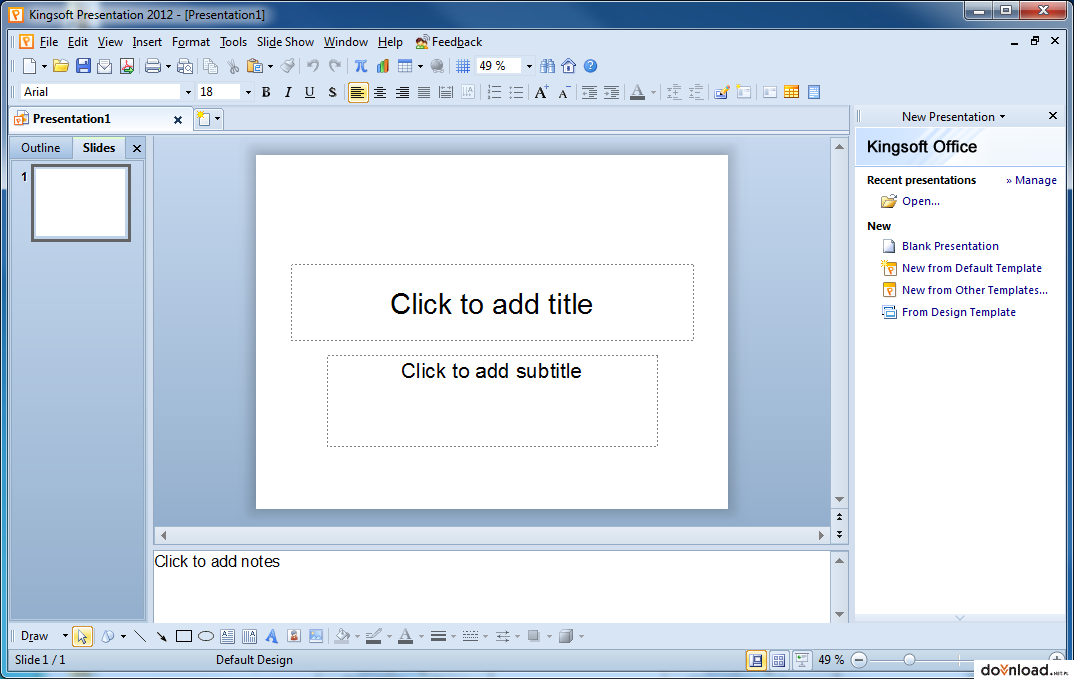
Task: Decrease font size with the A- icon
Action: coord(564,92)
